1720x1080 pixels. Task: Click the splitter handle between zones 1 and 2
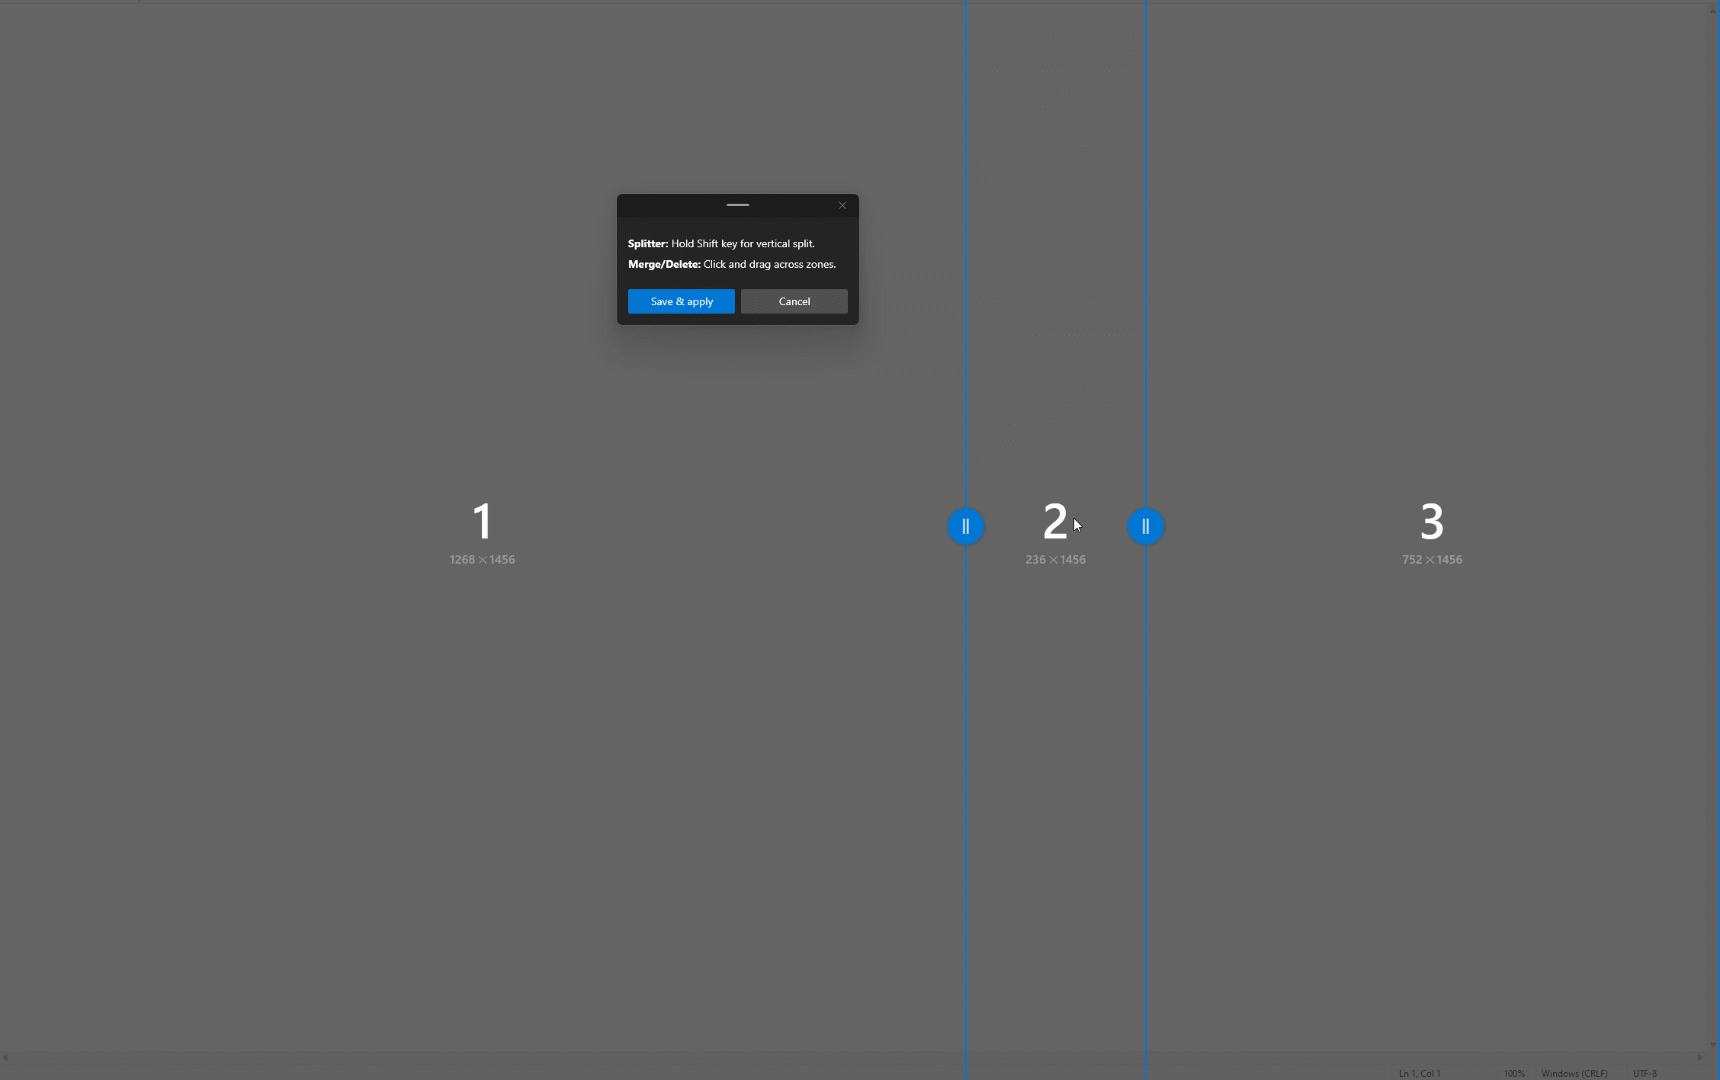click(964, 526)
